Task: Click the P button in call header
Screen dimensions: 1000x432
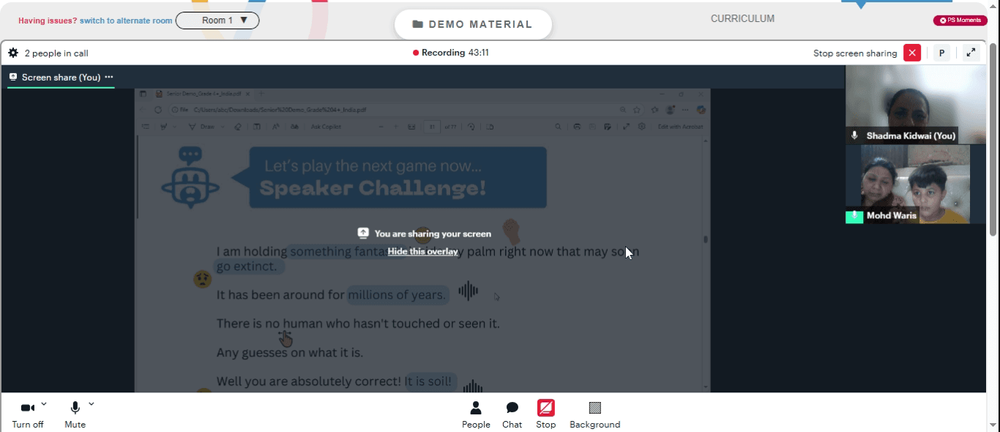Action: tap(941, 53)
